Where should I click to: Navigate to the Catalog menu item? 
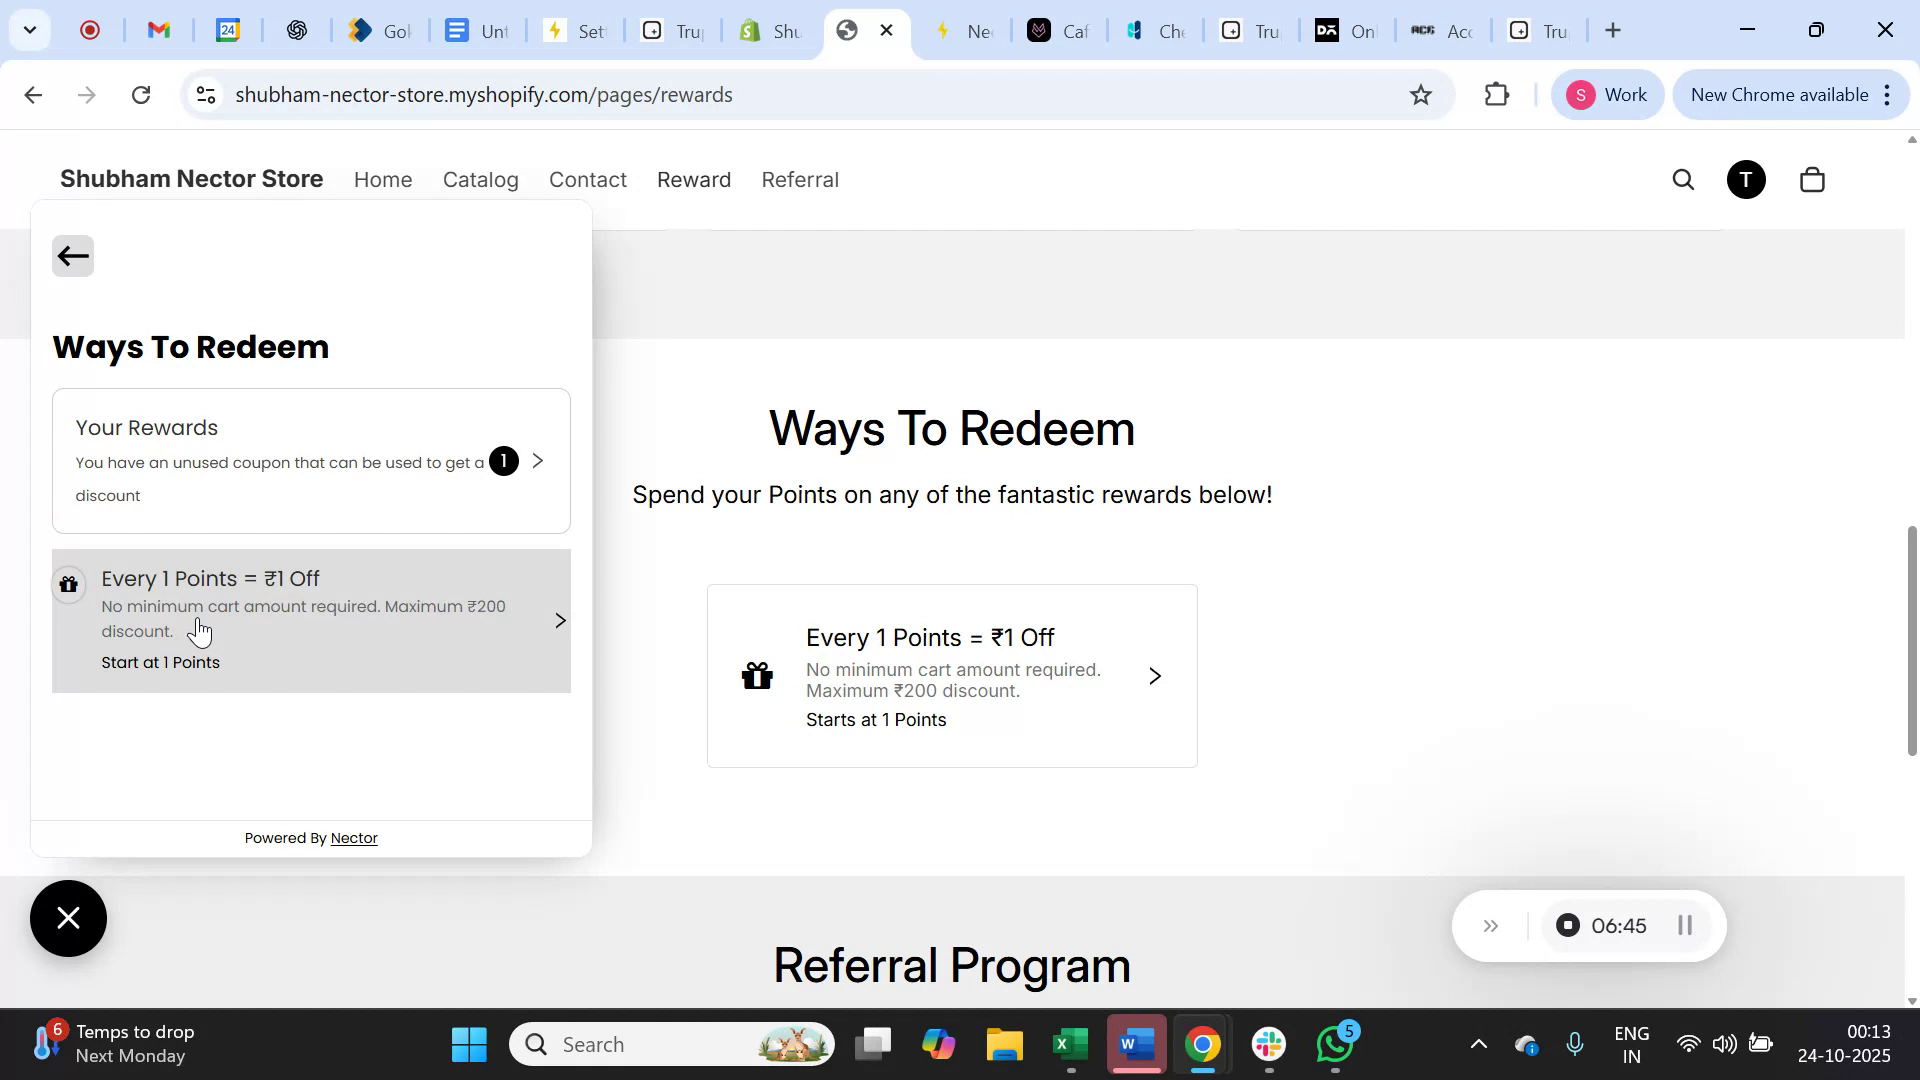point(480,180)
